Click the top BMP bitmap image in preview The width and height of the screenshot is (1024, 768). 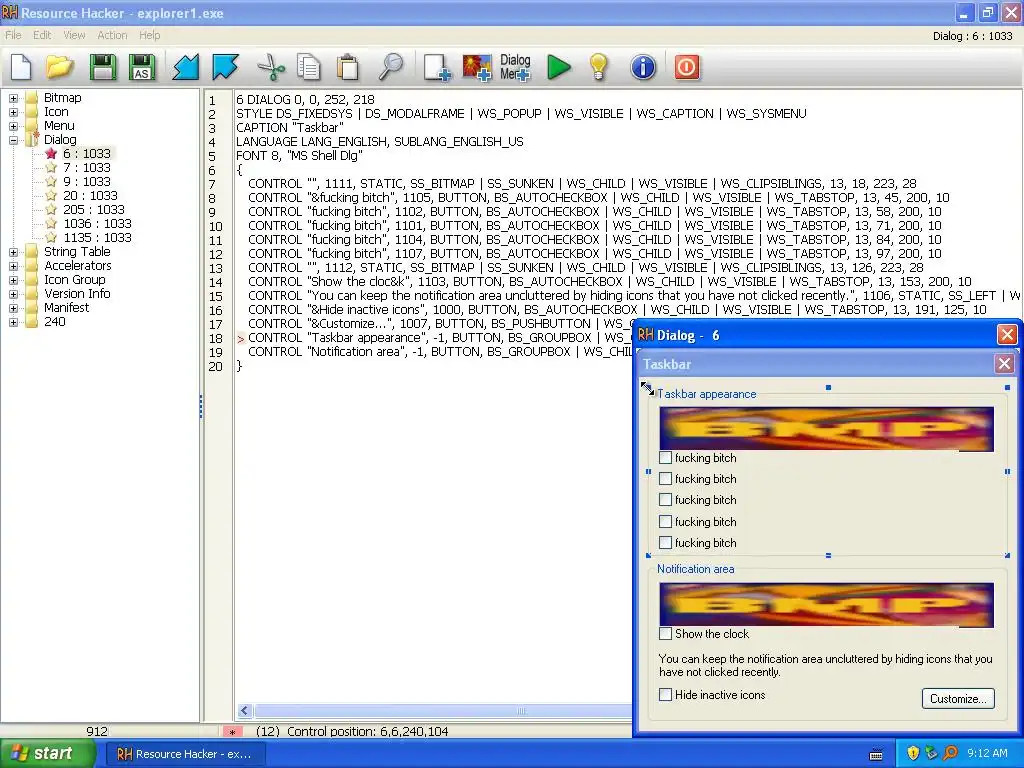coord(826,429)
